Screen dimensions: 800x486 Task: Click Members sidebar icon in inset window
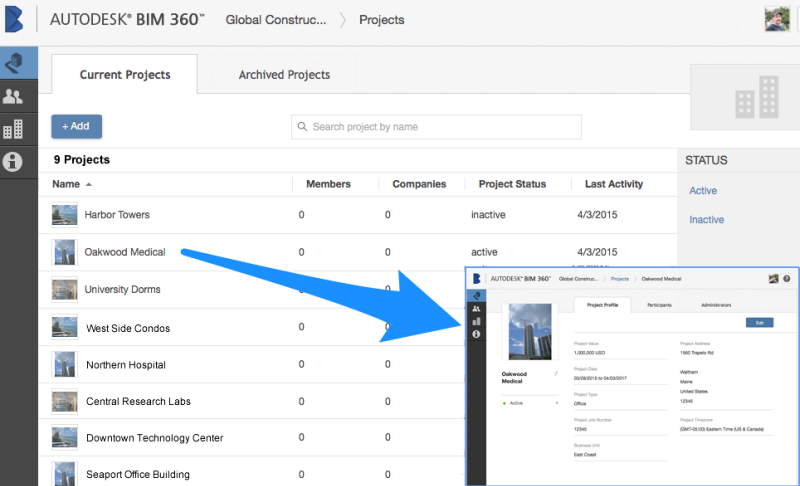click(x=476, y=309)
